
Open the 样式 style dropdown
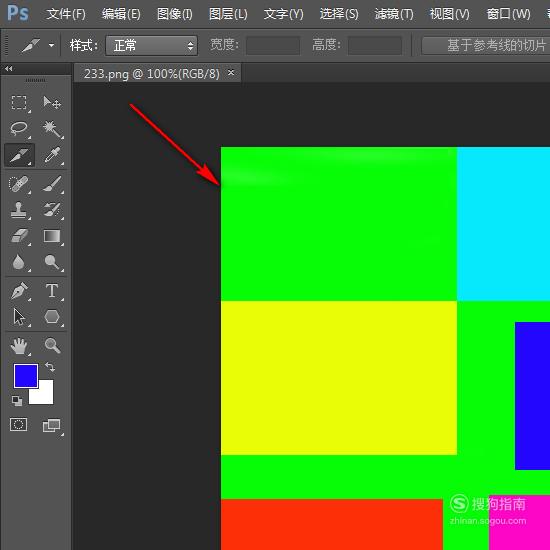(x=152, y=45)
